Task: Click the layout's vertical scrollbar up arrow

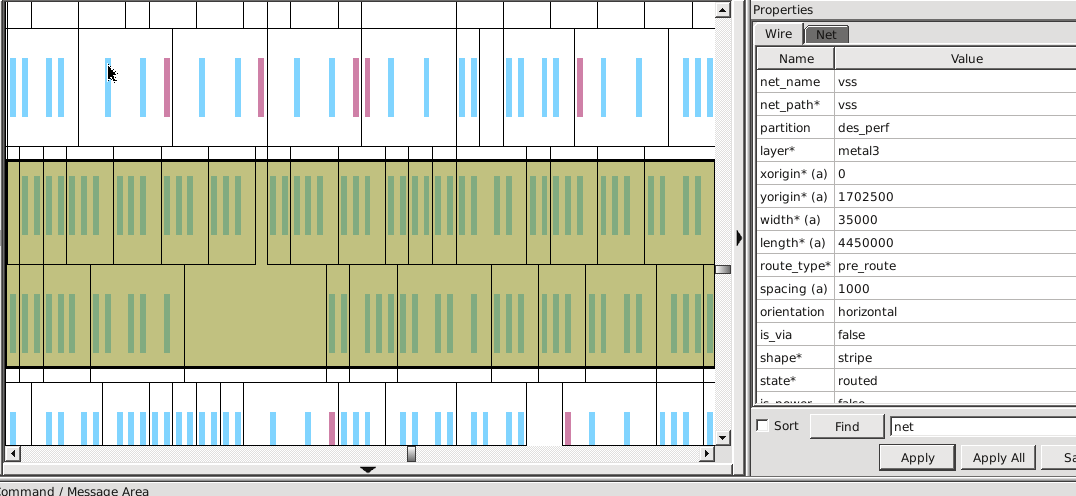Action: 722,10
